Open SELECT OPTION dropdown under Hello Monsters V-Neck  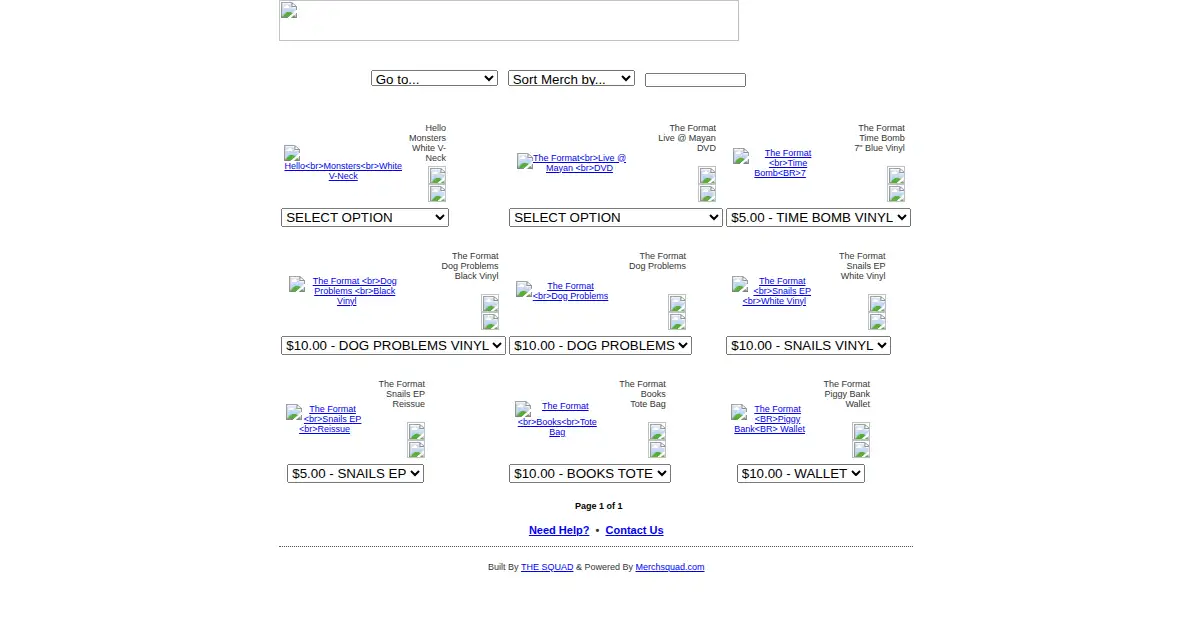click(x=365, y=217)
